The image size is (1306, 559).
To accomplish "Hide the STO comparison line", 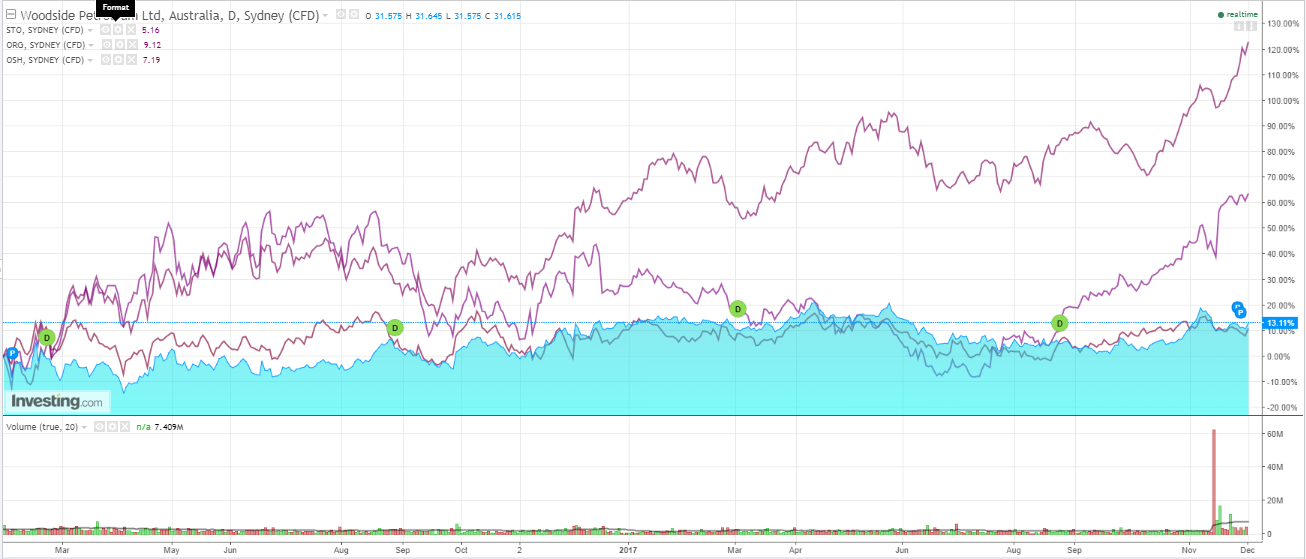I will click(x=105, y=30).
